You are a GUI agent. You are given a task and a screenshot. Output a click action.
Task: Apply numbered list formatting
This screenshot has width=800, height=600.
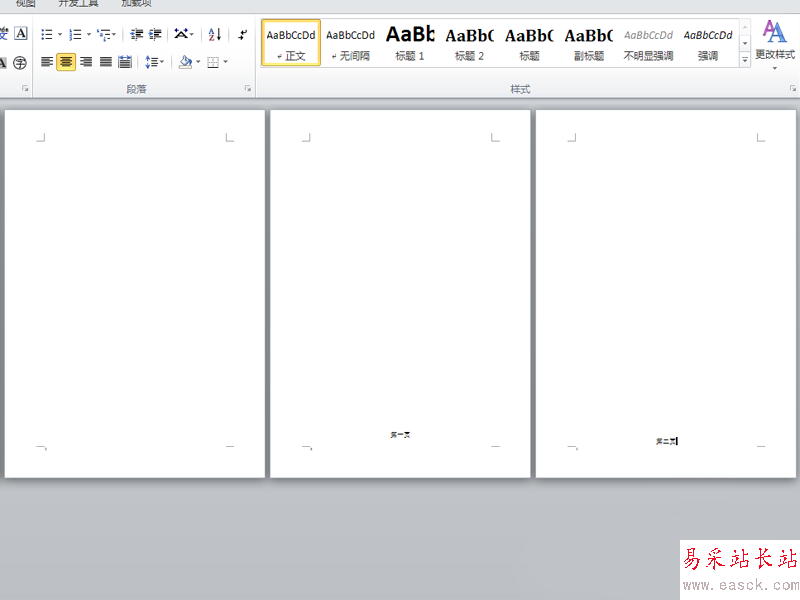pos(75,35)
